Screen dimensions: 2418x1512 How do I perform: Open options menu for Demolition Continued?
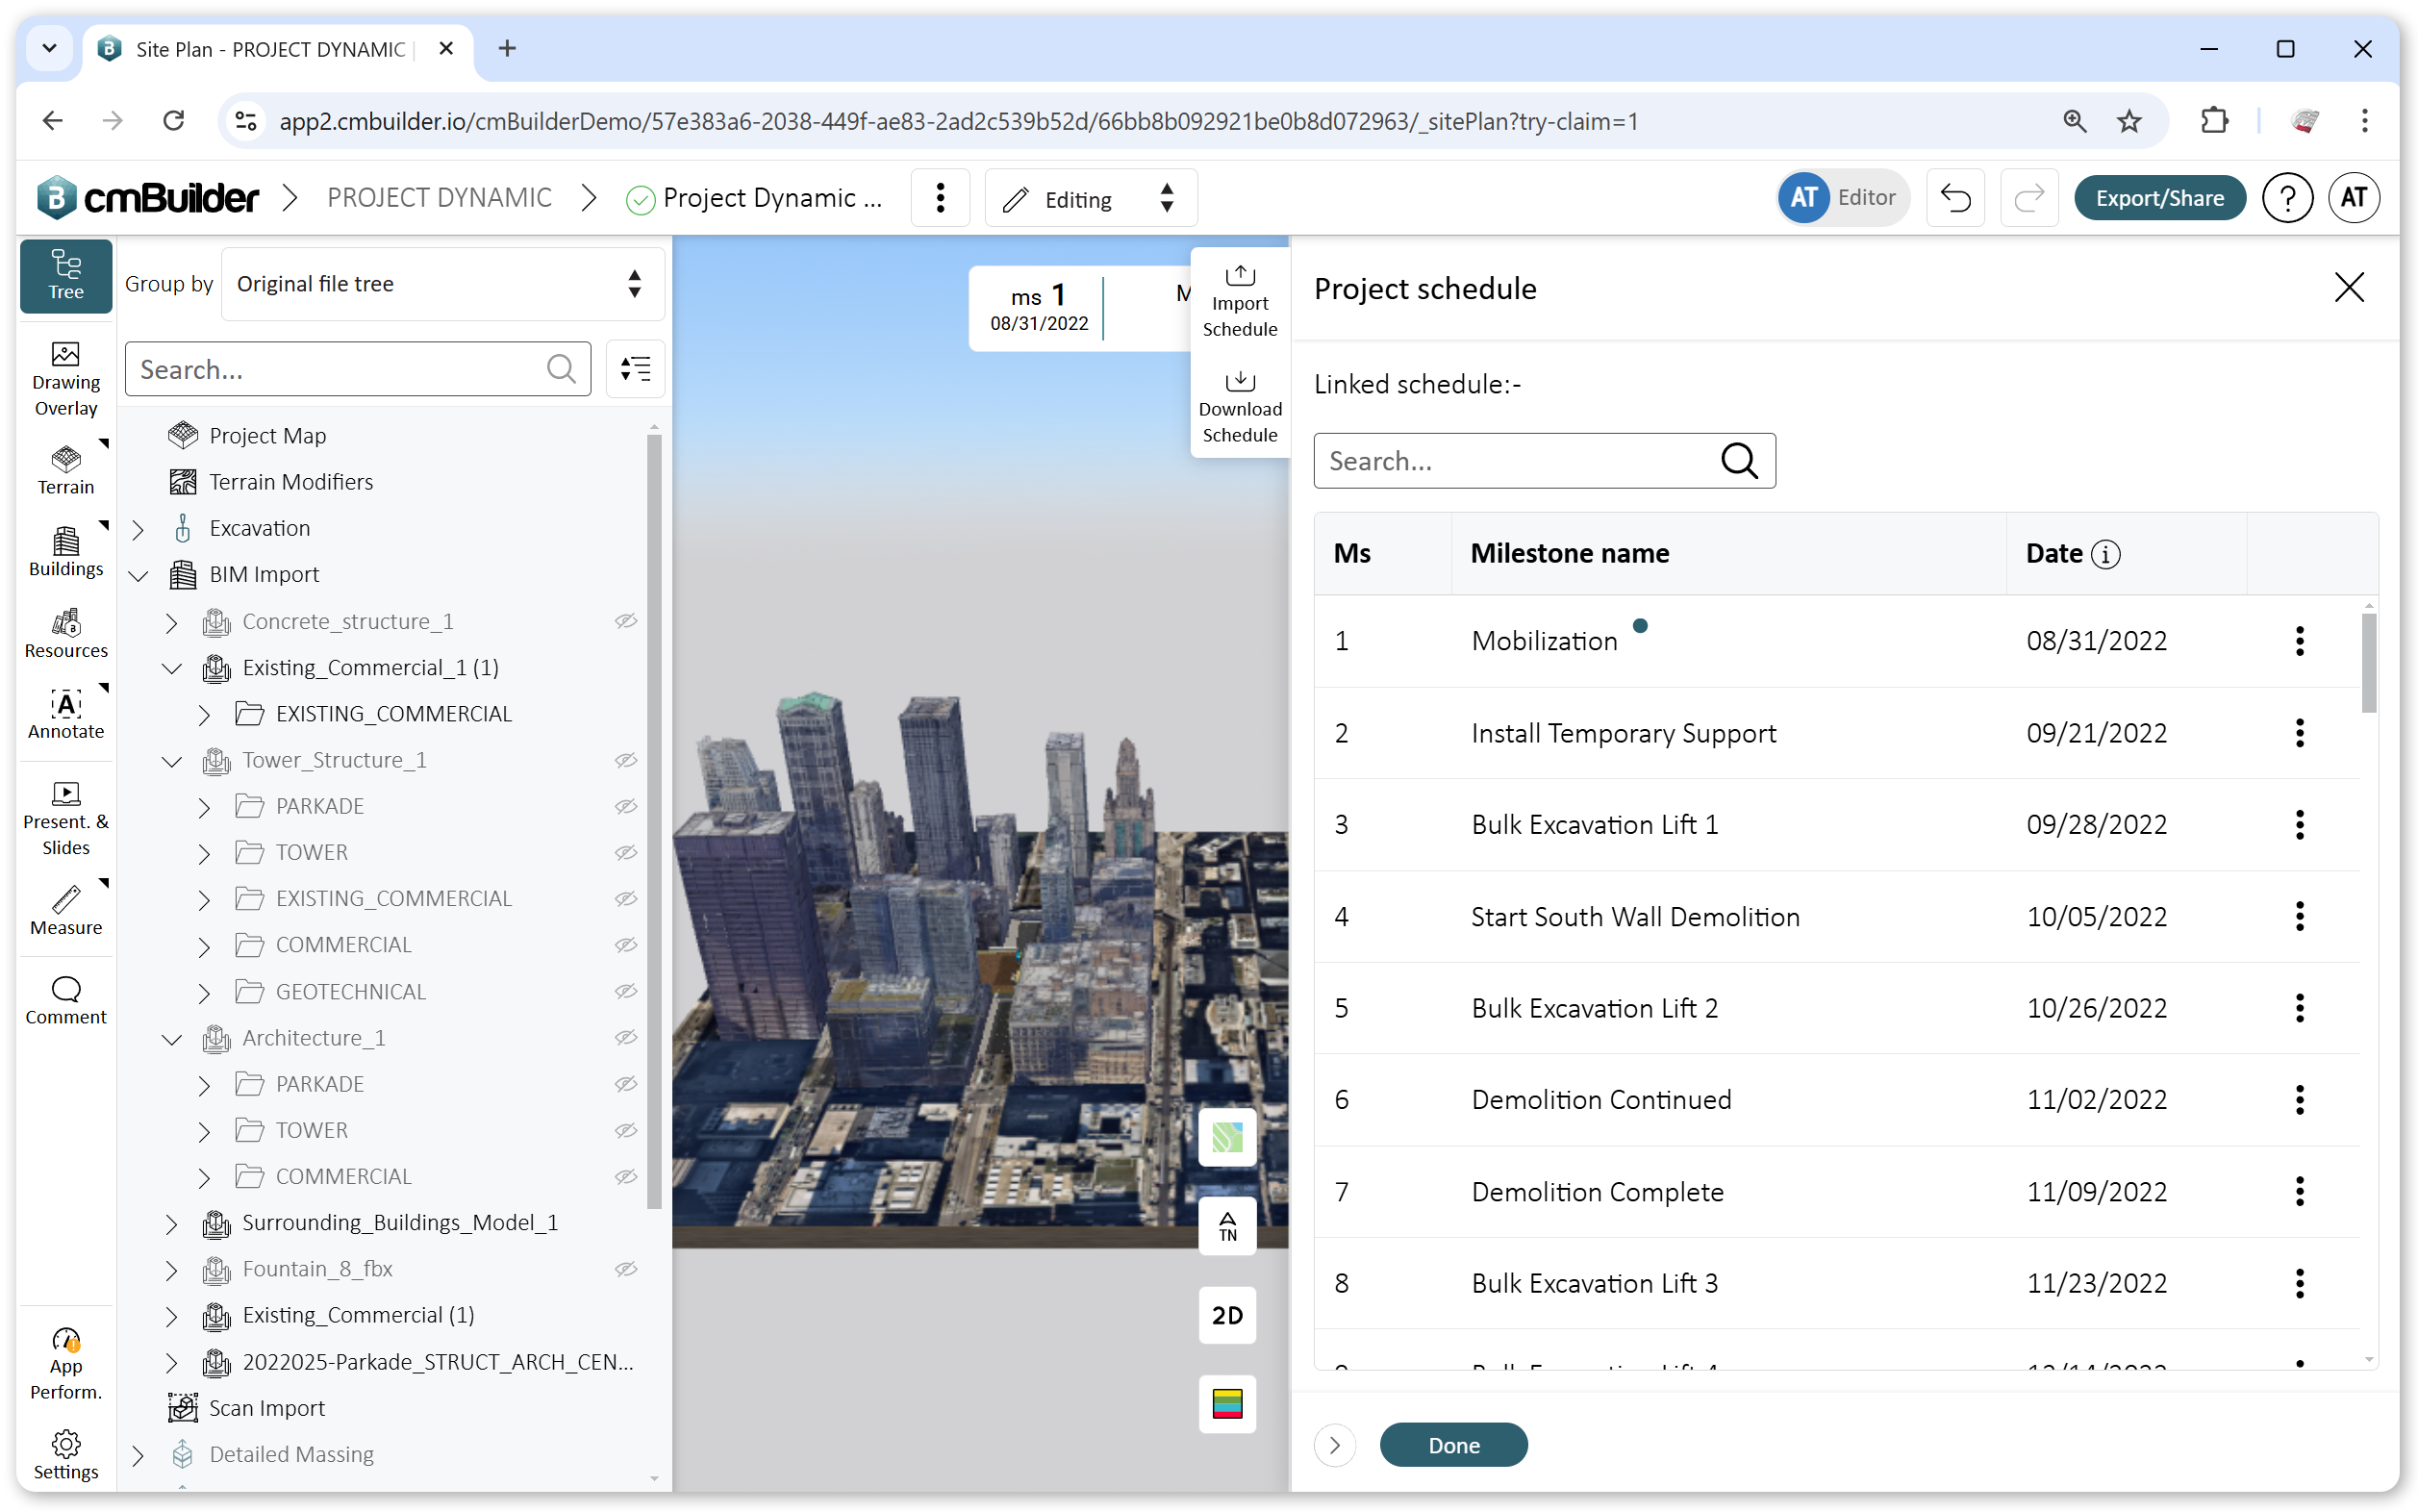2299,1100
